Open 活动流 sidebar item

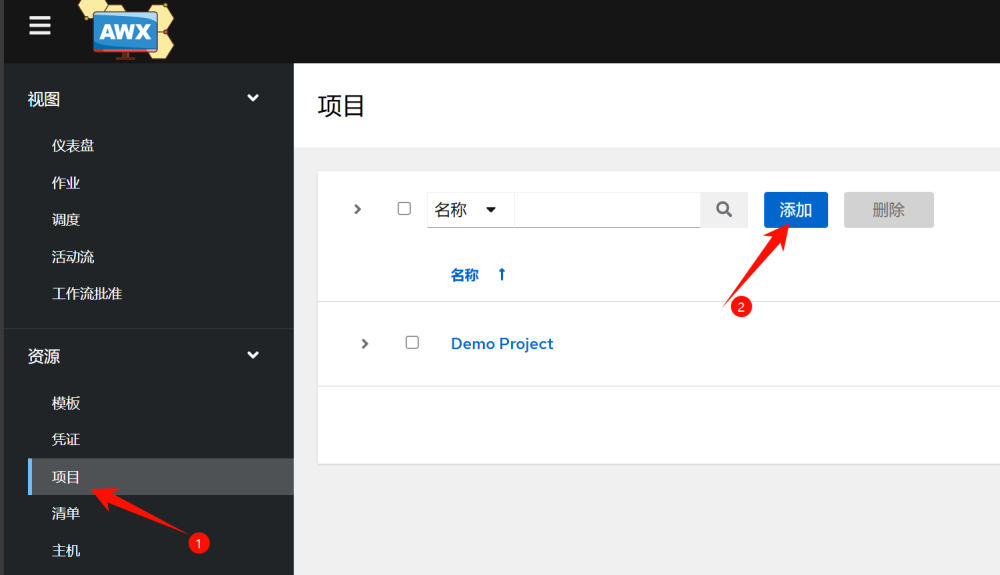73,257
